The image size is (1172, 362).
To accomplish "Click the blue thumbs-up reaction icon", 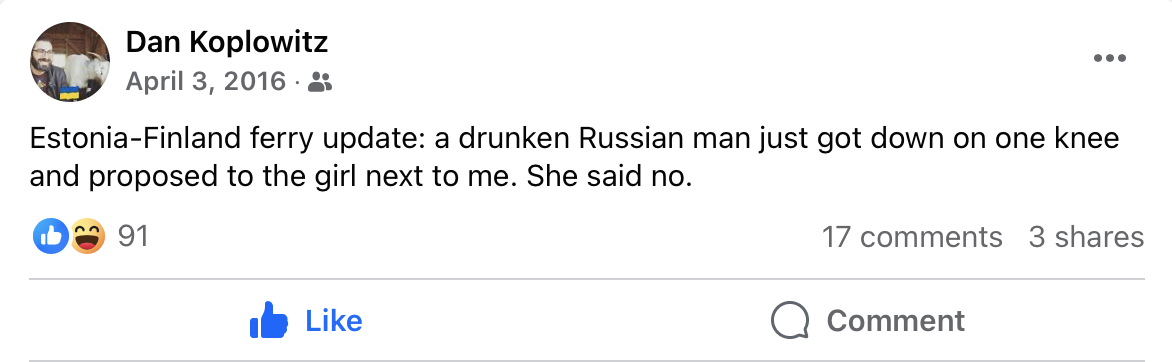I will point(51,237).
